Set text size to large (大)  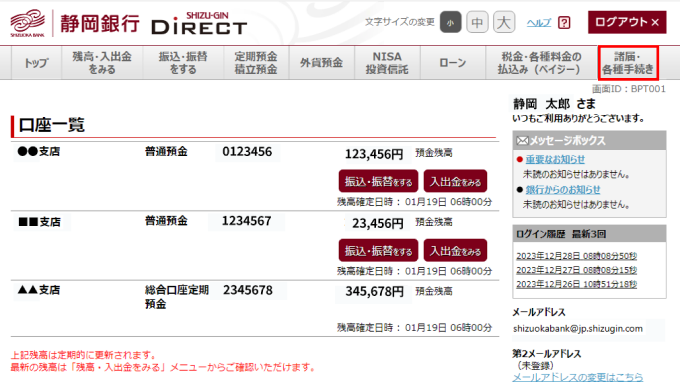point(504,22)
